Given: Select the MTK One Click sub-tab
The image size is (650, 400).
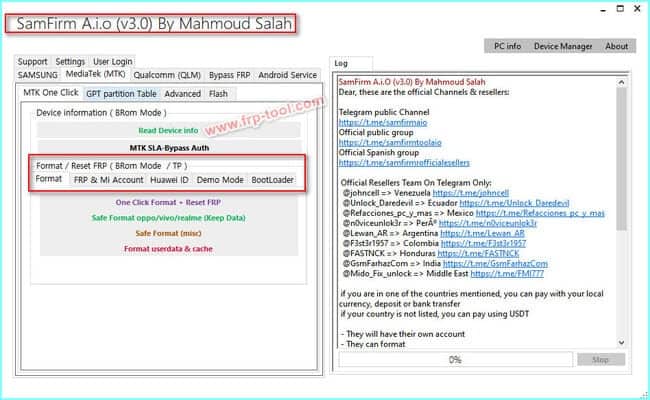Looking at the screenshot, I should coord(51,92).
